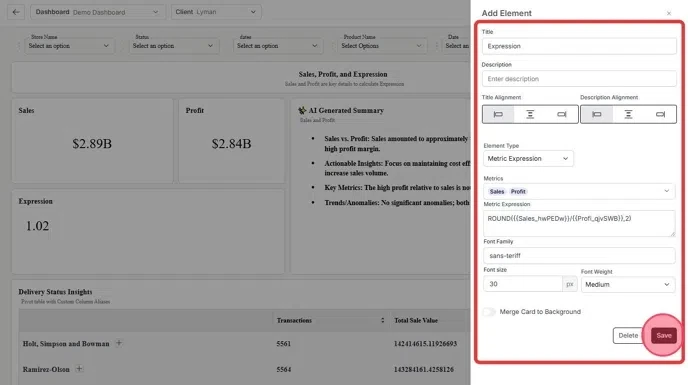688x385 pixels.
Task: Edit the Font Family field
Action: pos(579,255)
